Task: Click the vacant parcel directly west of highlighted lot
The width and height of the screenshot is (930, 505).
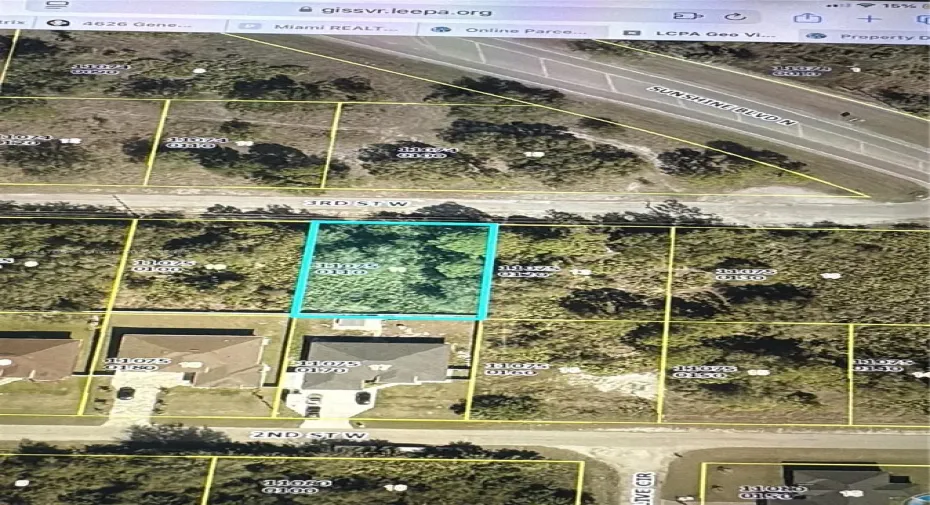Action: pos(210,268)
